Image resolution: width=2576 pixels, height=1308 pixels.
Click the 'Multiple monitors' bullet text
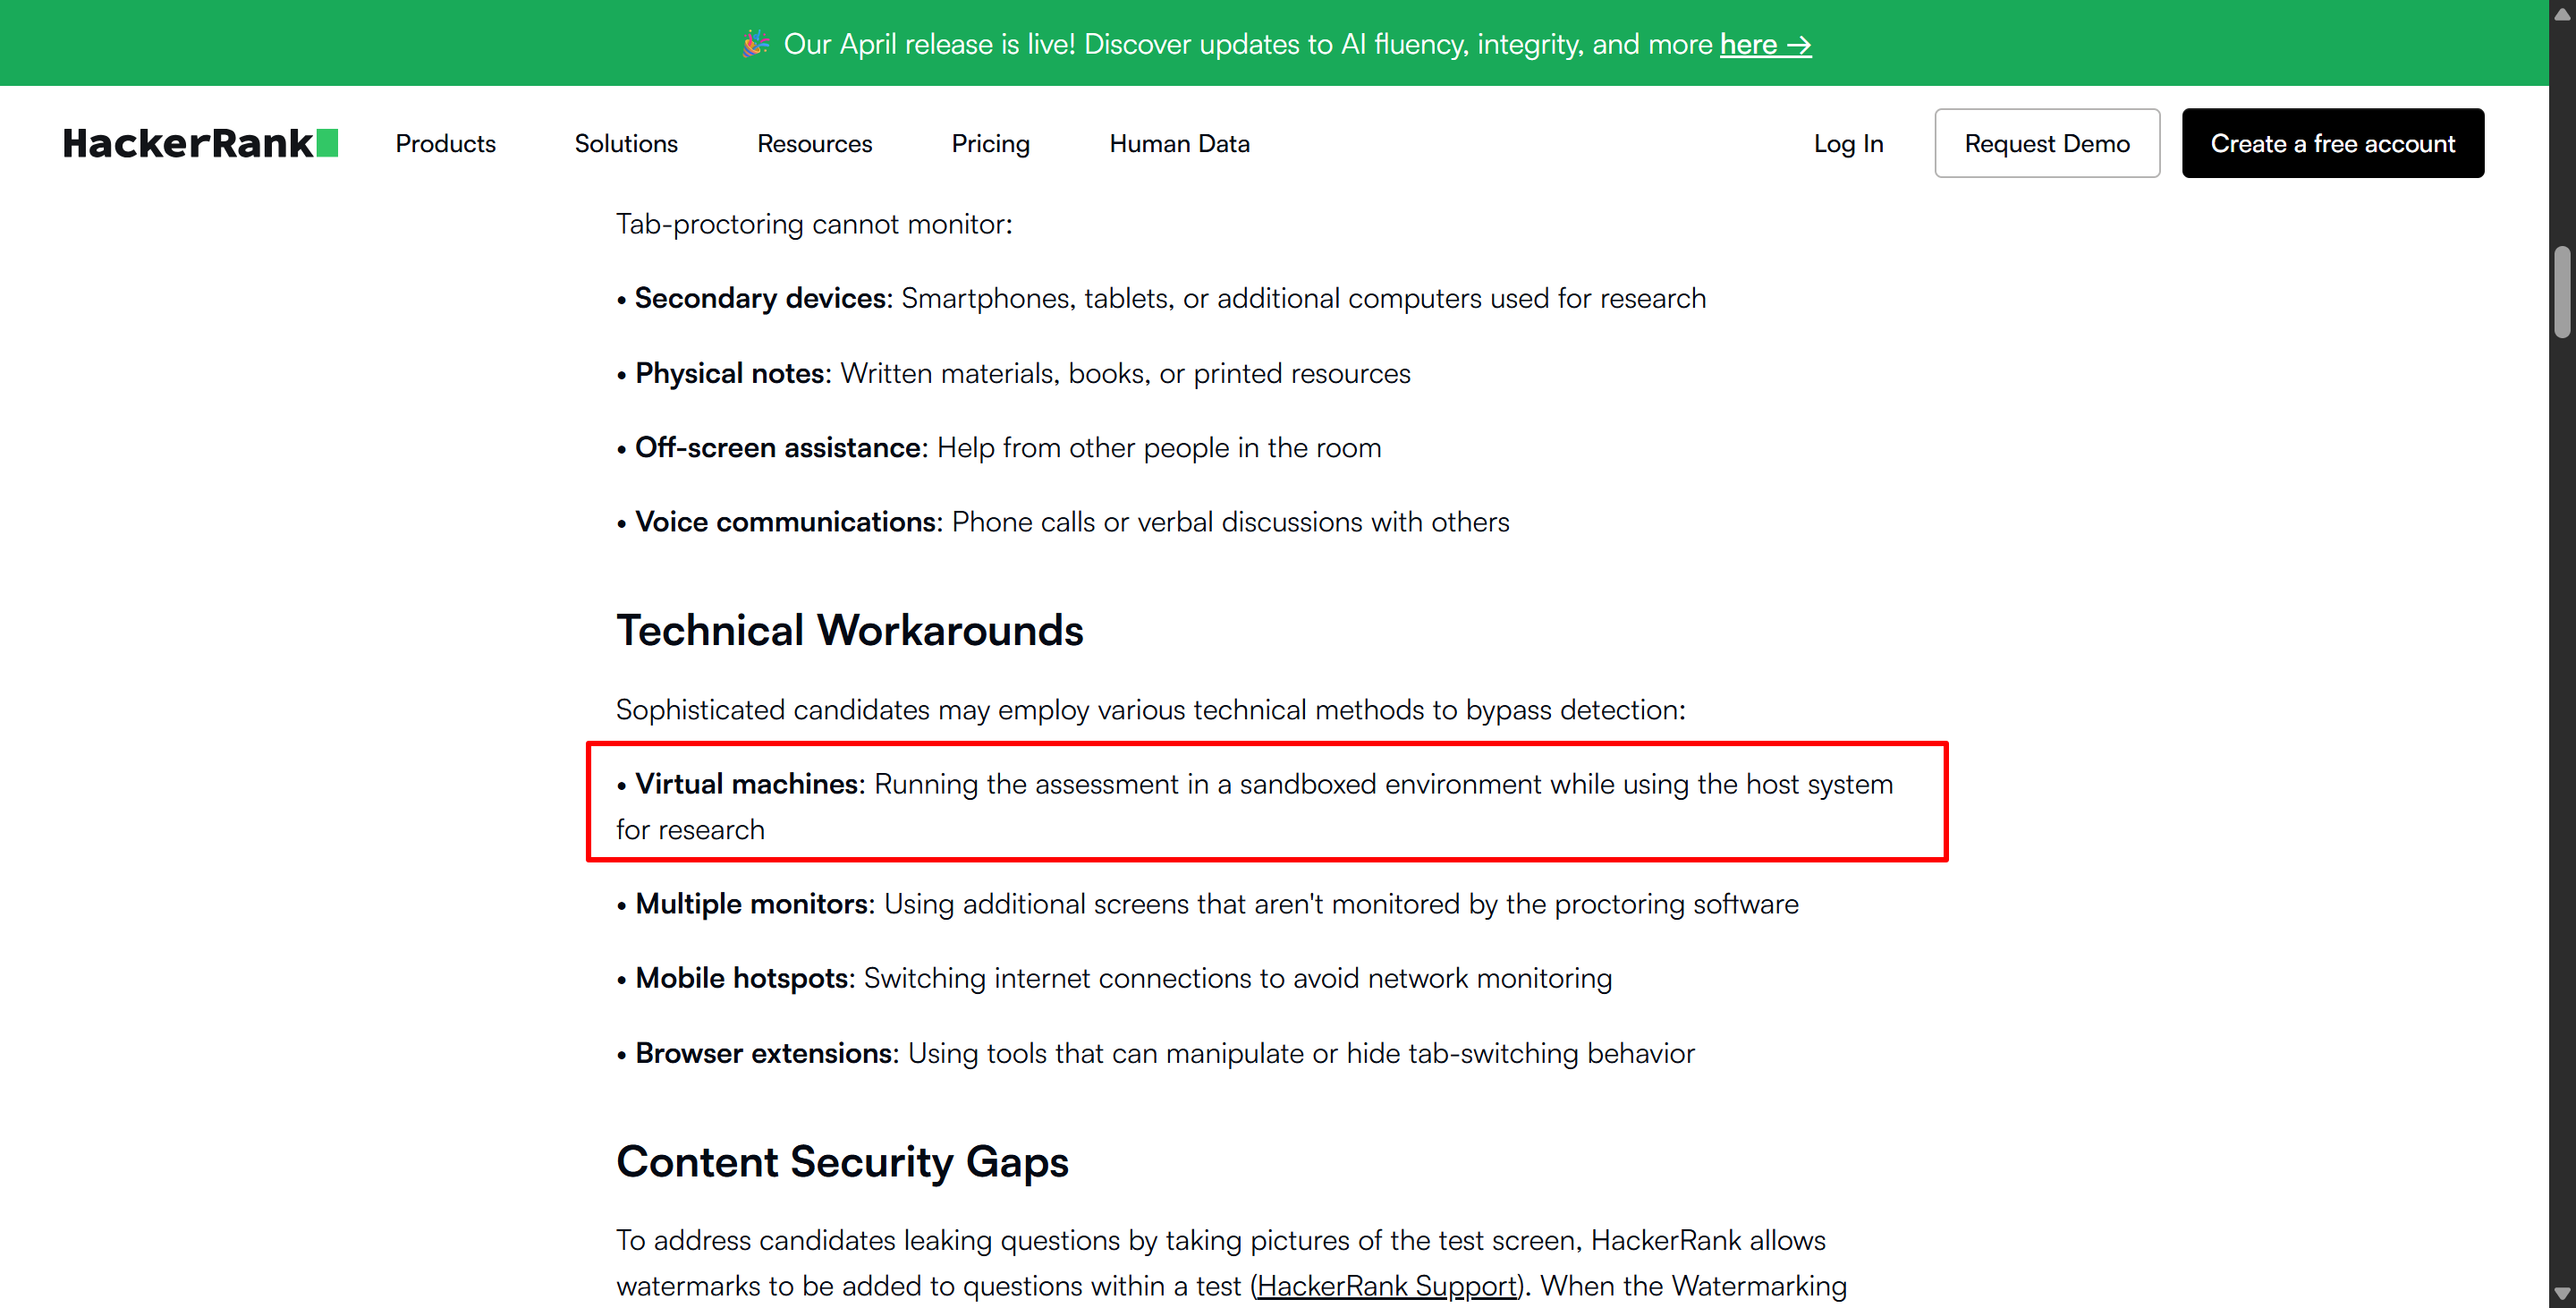1207,904
